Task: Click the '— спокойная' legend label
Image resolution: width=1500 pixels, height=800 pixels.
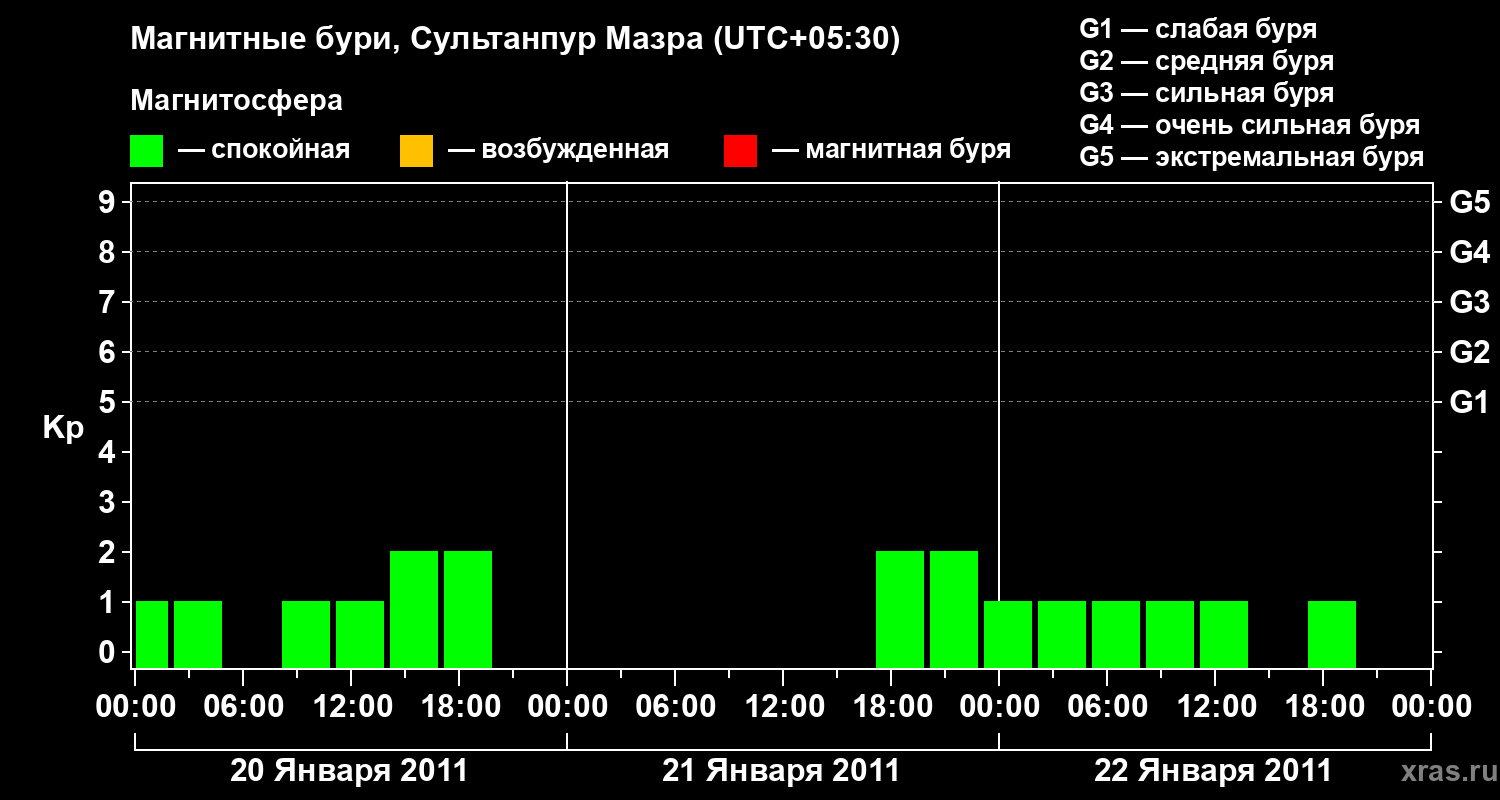Action: pyautogui.click(x=264, y=151)
